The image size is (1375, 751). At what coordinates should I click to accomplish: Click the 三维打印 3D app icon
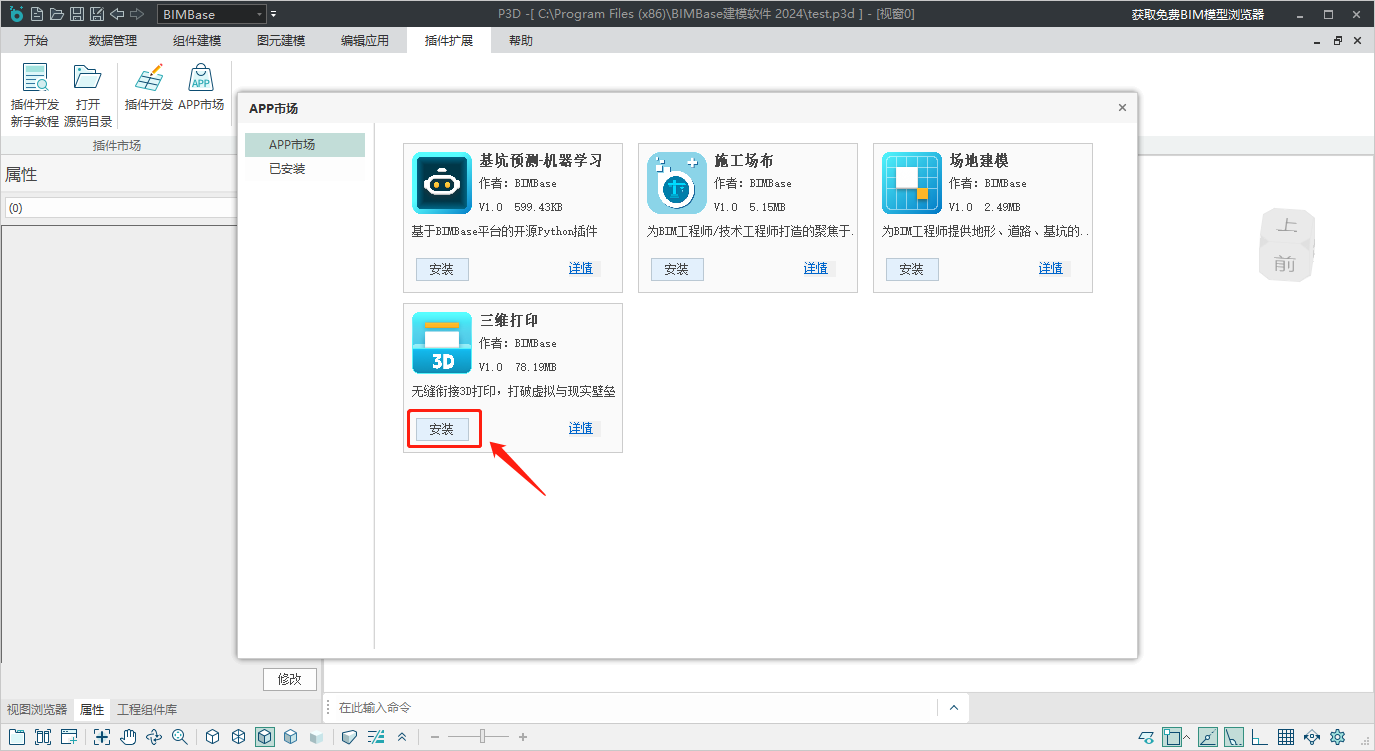[x=442, y=343]
